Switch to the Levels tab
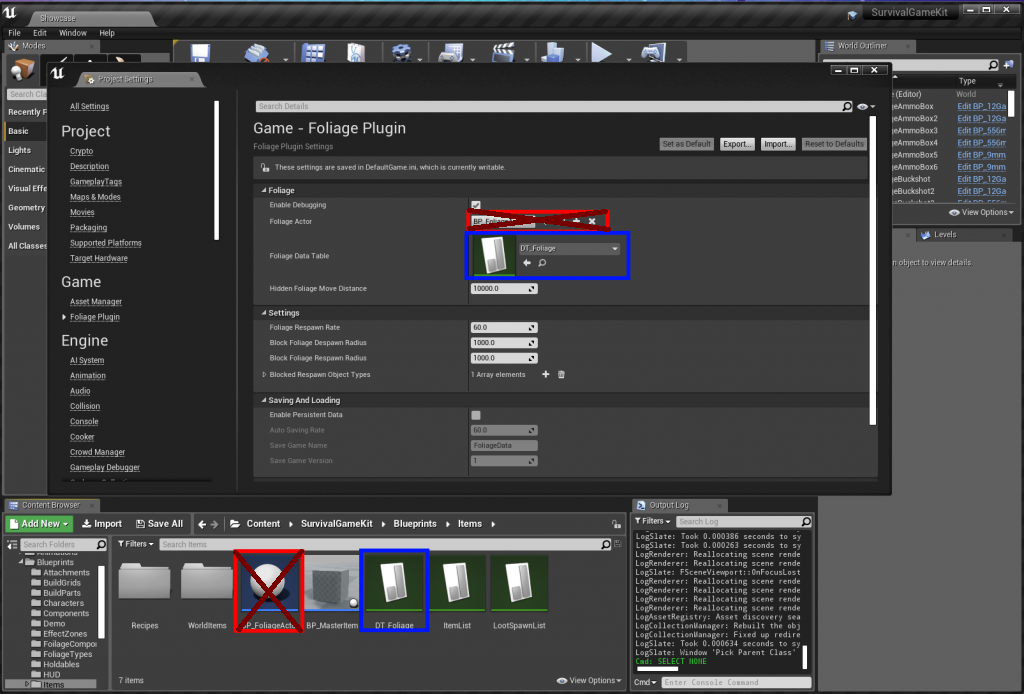This screenshot has width=1024, height=694. click(x=945, y=234)
